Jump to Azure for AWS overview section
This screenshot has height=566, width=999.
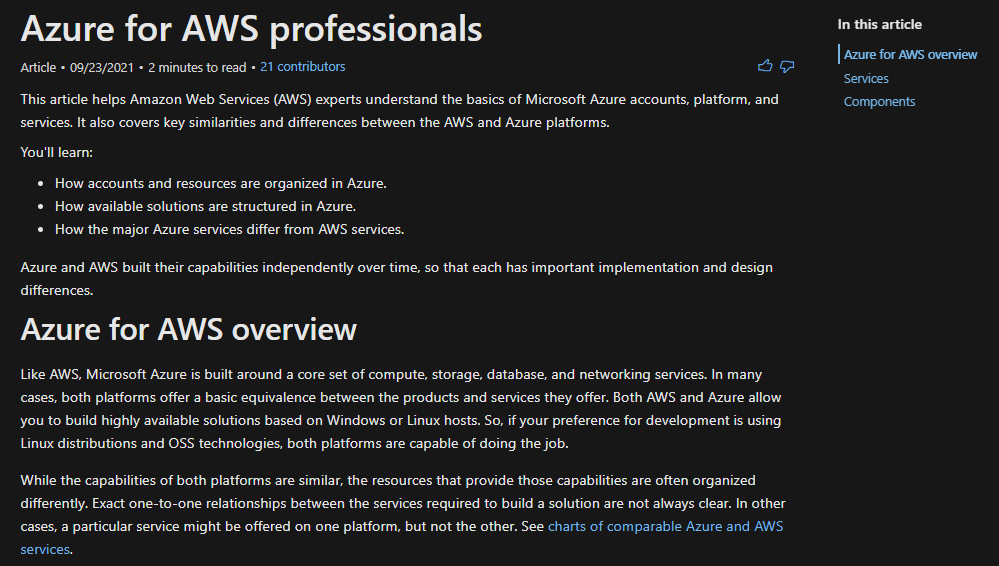(x=910, y=55)
